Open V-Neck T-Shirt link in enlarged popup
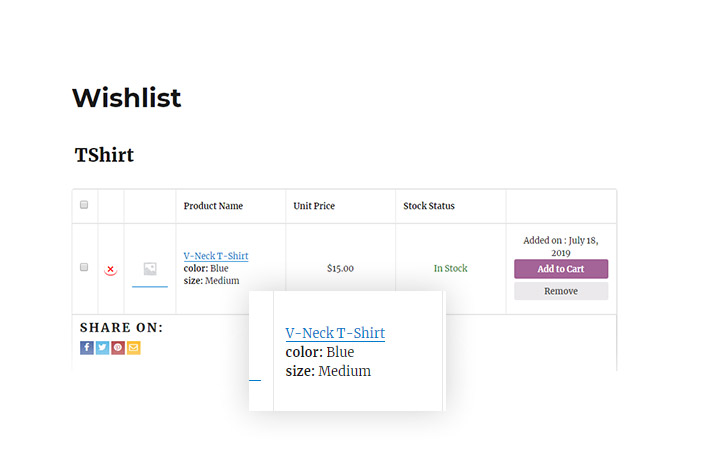The width and height of the screenshot is (710, 457). pyautogui.click(x=335, y=333)
